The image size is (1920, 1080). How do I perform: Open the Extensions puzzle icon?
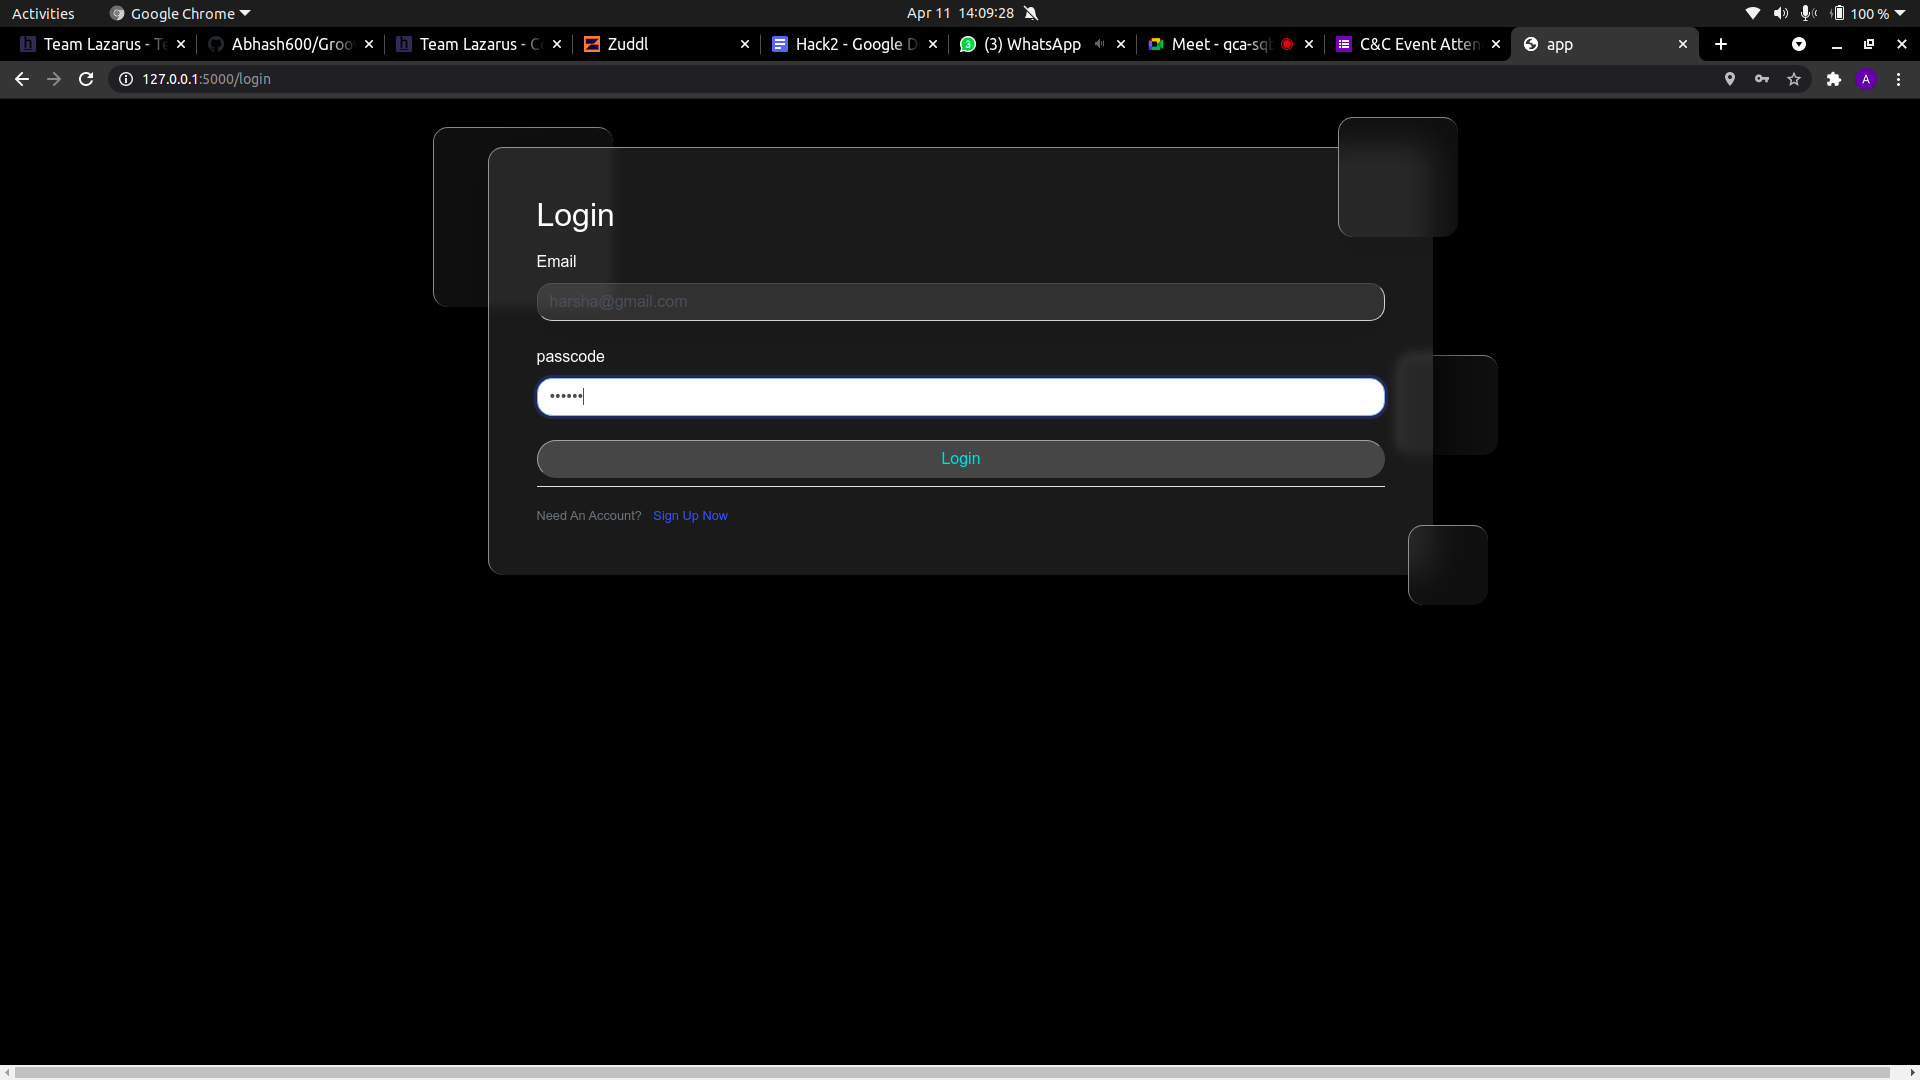tap(1833, 79)
